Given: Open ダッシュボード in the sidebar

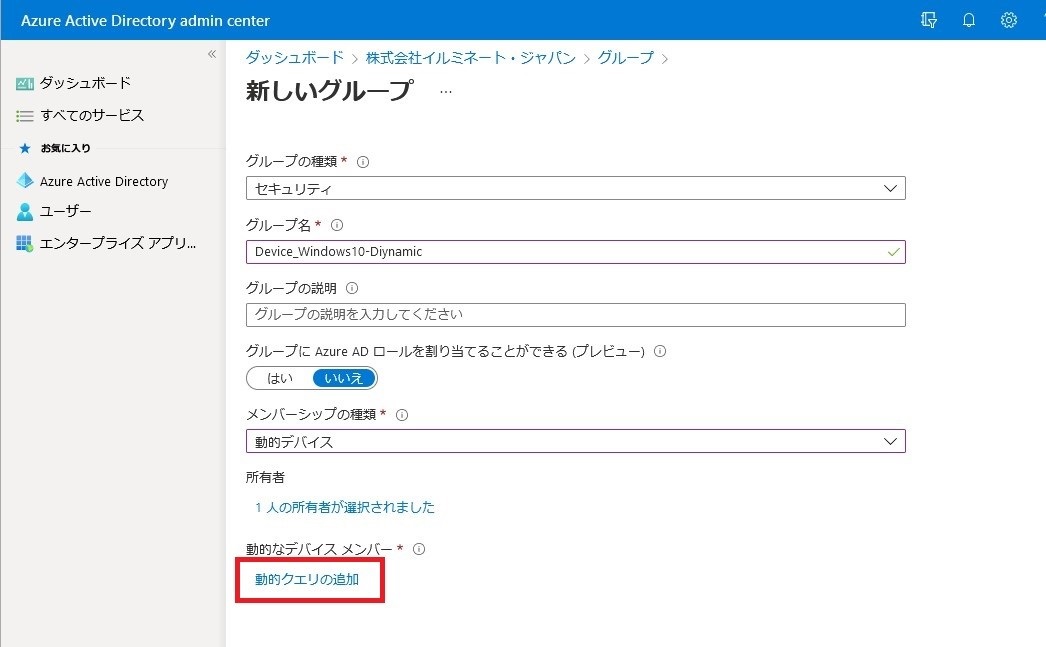Looking at the screenshot, I should (85, 83).
